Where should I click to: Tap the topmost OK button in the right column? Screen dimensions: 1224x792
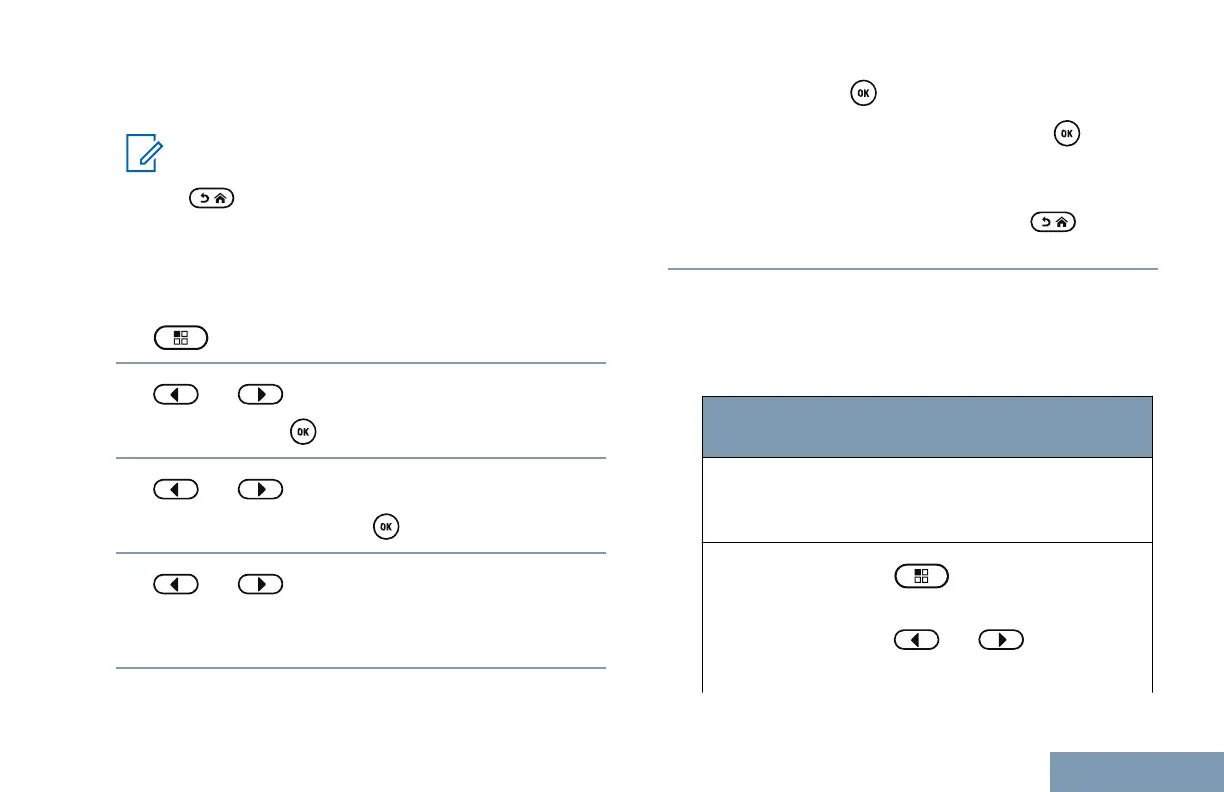click(x=861, y=93)
